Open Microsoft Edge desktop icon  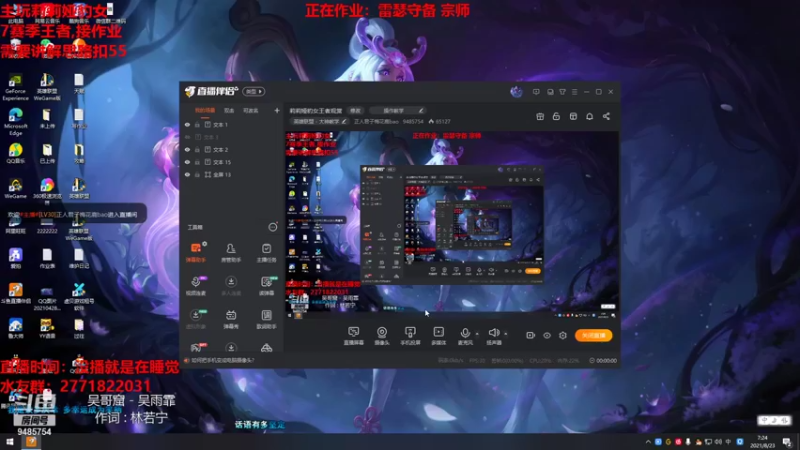pyautogui.click(x=15, y=121)
